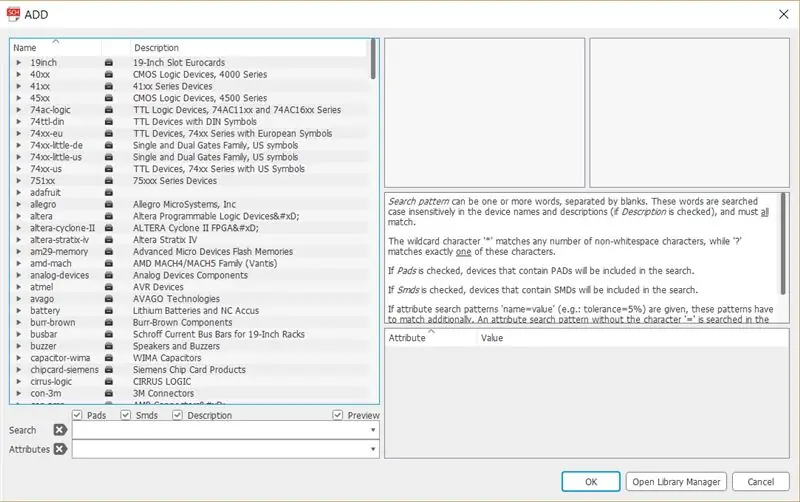
Task: Expand the 74ttl-din library tree
Action: (x=19, y=121)
